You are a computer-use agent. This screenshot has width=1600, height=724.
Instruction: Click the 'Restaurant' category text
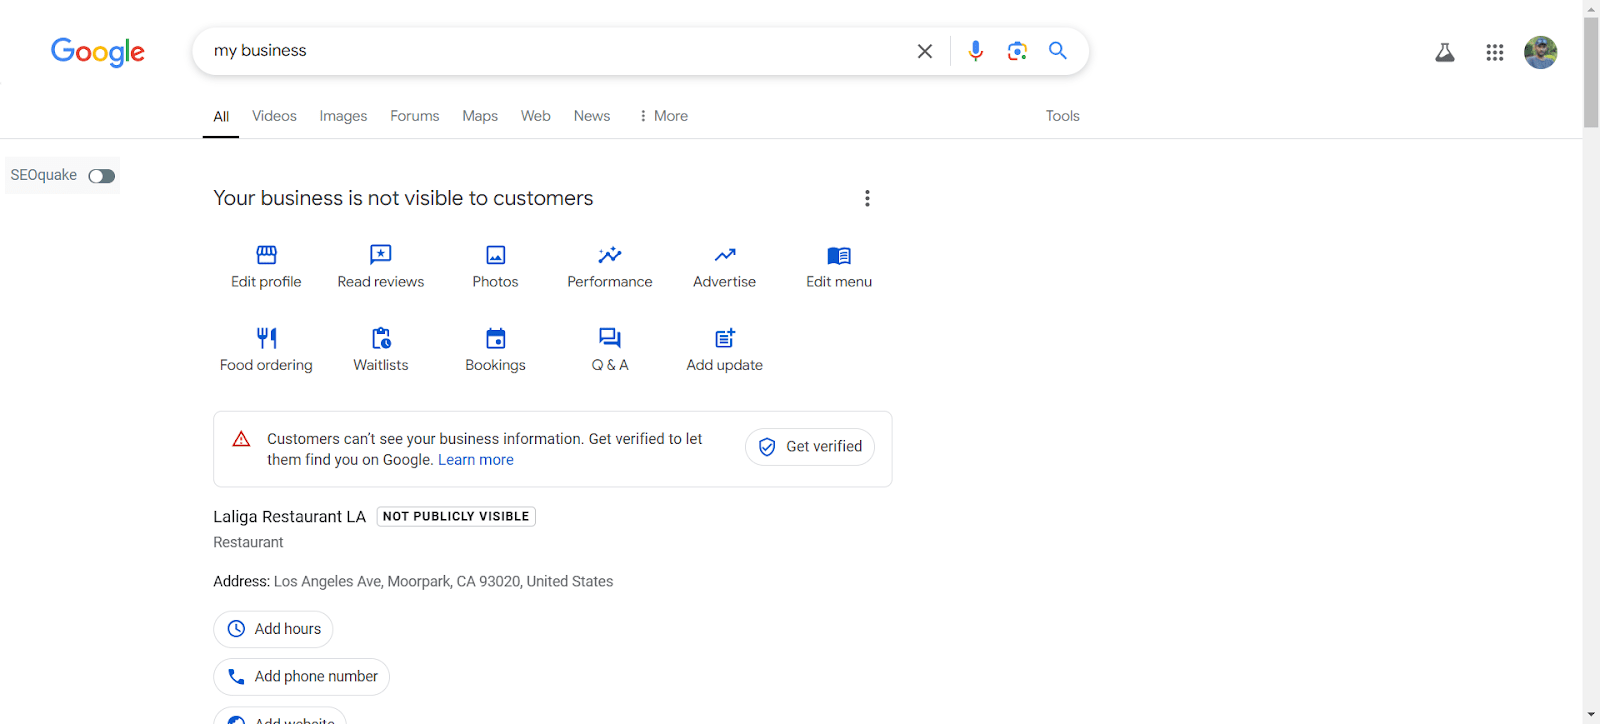coord(248,542)
